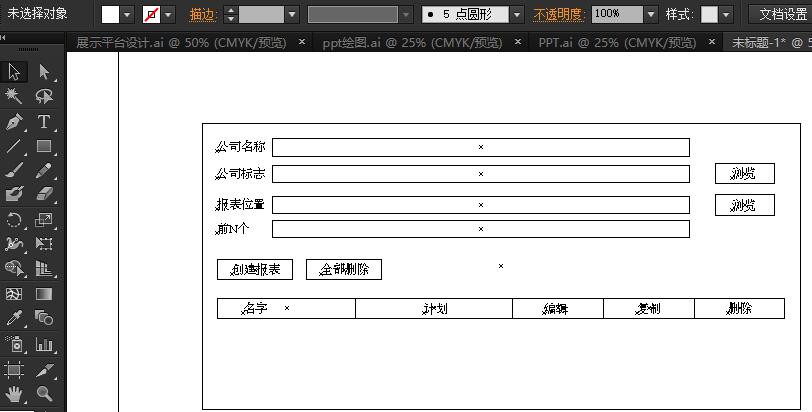812x412 pixels.
Task: Select the 全部删除 button artwork
Action: click(344, 270)
